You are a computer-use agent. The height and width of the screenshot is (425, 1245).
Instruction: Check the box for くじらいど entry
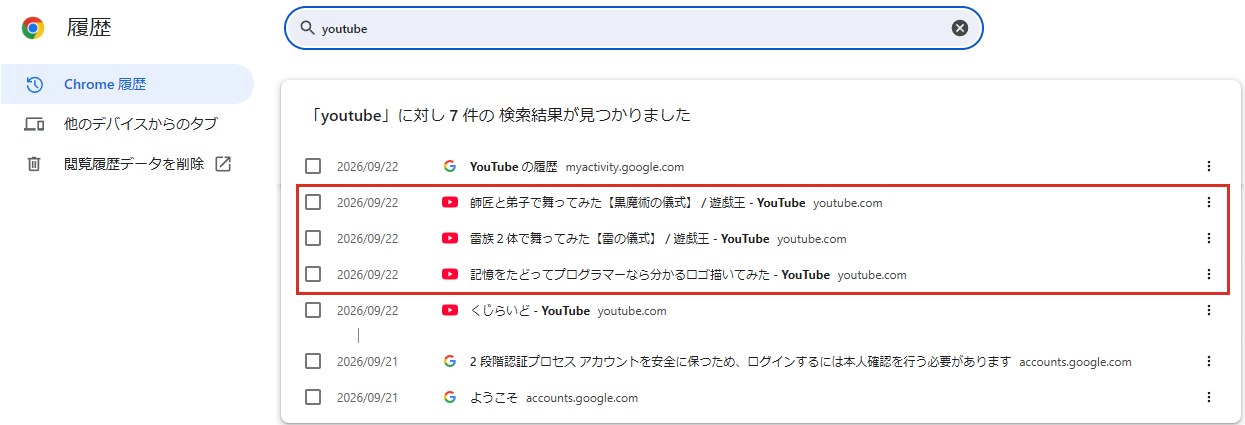[x=313, y=310]
